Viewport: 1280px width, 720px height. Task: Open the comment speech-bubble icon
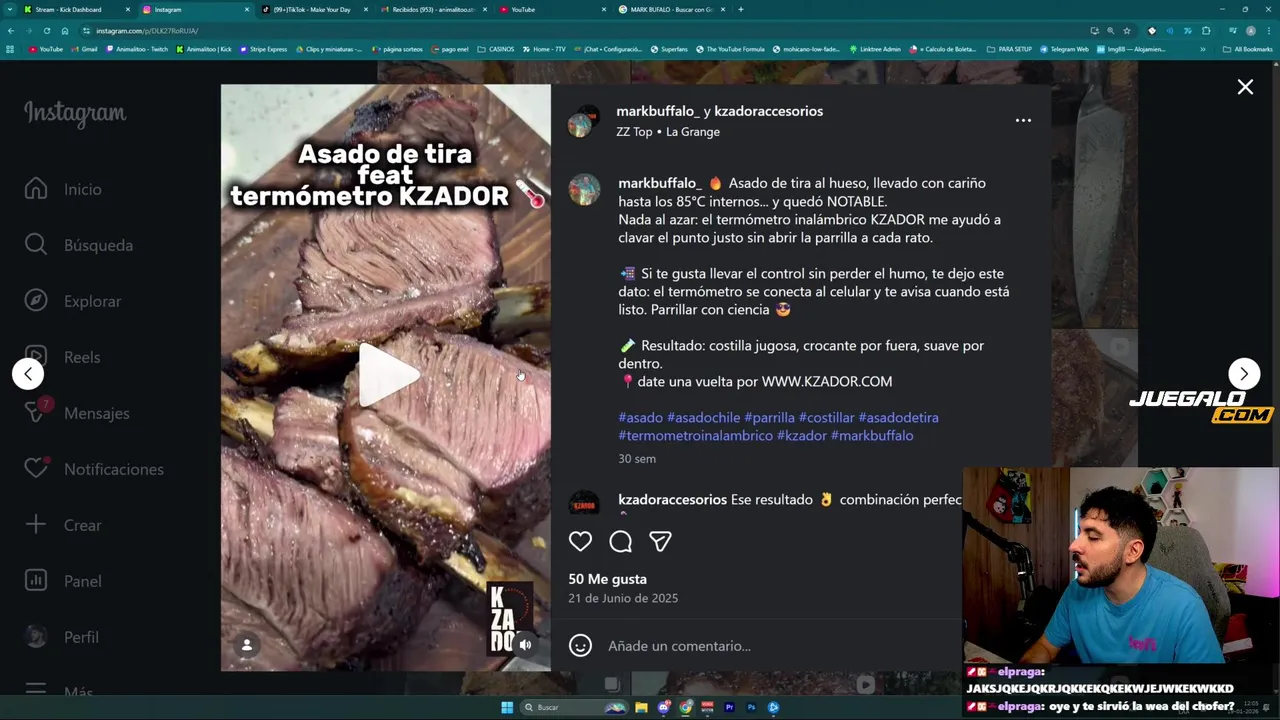tap(620, 541)
